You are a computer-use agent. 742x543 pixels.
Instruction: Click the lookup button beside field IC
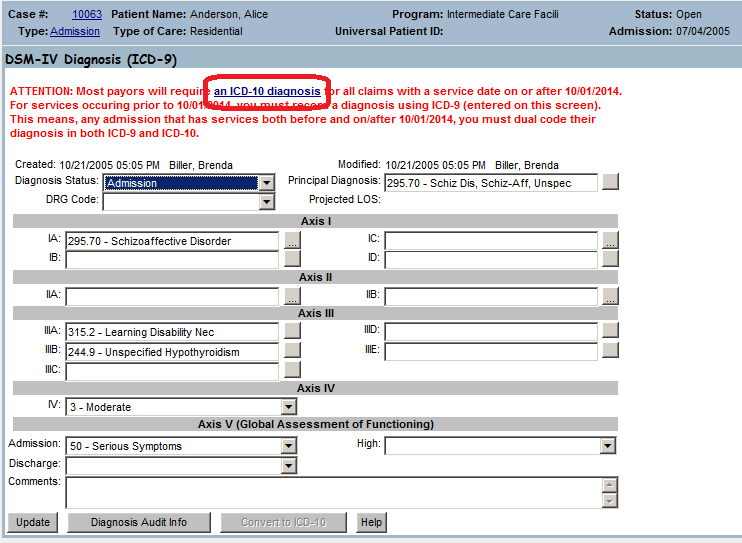point(610,241)
